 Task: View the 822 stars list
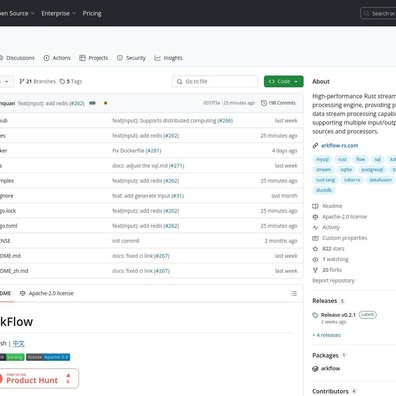[329, 249]
